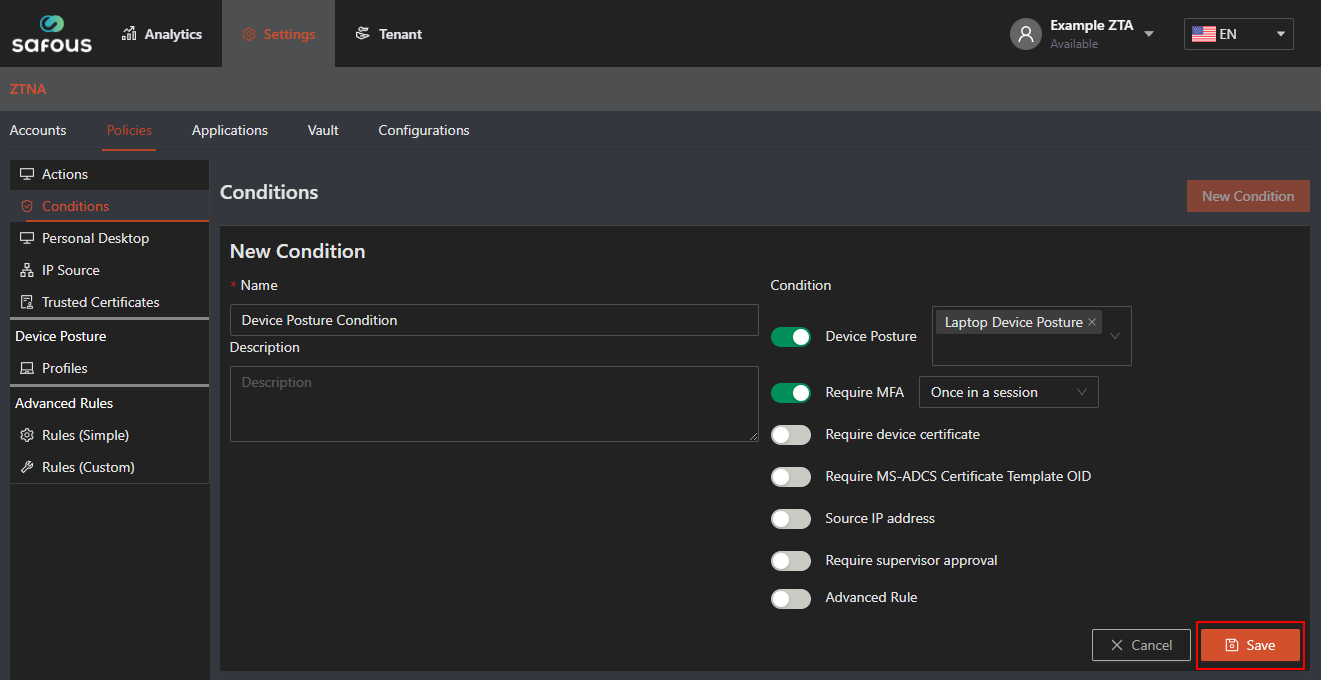Click the Analytics chart icon

click(129, 34)
